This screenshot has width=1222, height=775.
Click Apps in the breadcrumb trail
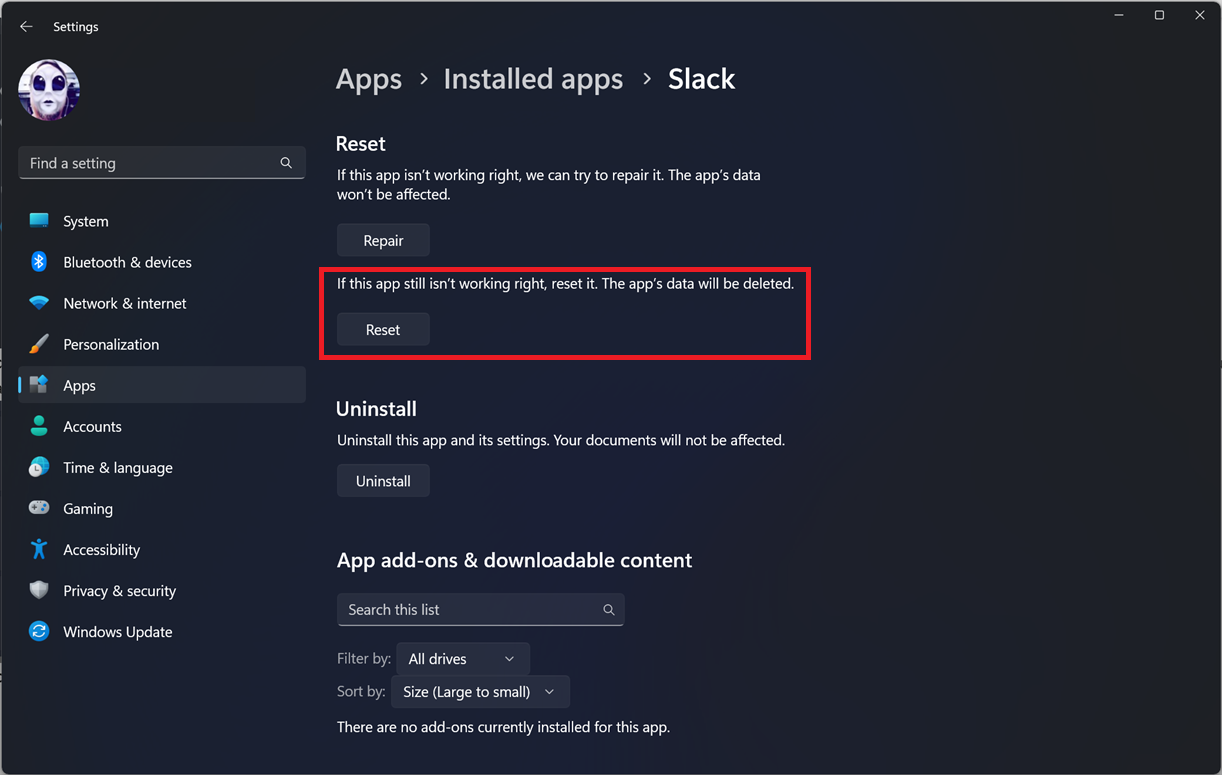[x=368, y=79]
